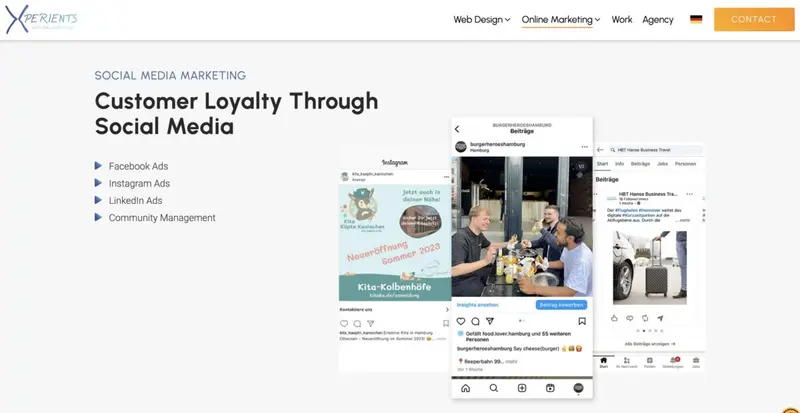Tap comment bubble icon on burger post

coord(475,321)
